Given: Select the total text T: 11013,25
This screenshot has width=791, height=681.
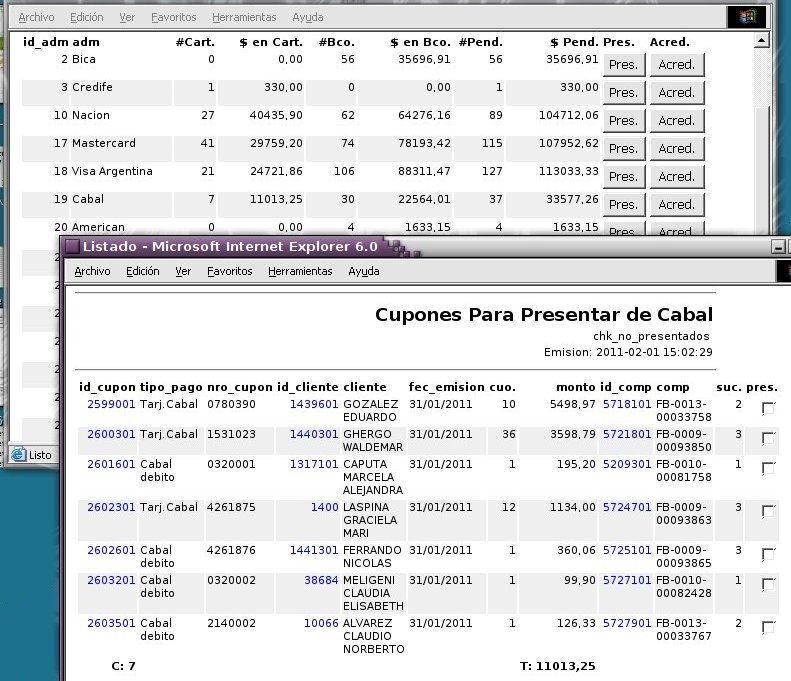Looking at the screenshot, I should (x=557, y=666).
